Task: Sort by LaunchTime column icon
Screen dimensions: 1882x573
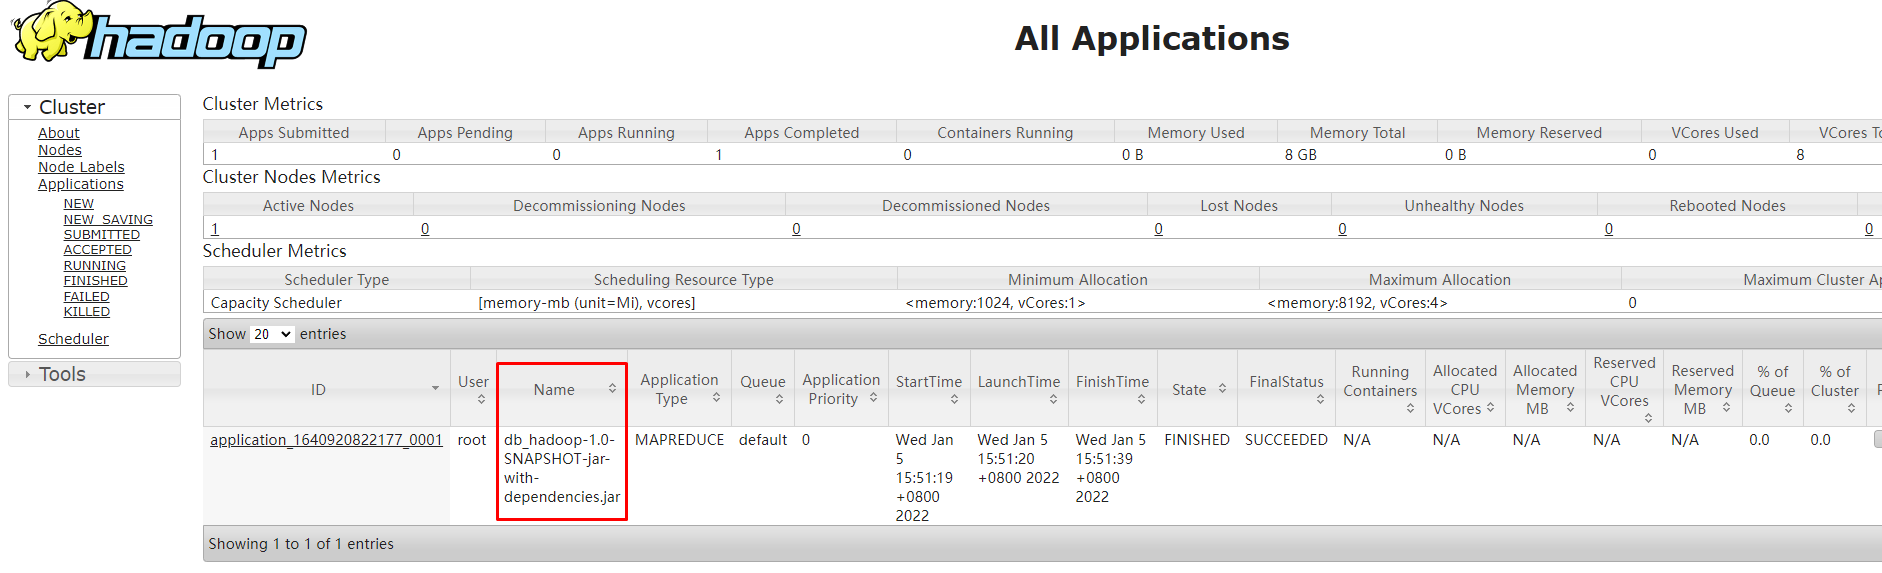Action: (x=1053, y=399)
